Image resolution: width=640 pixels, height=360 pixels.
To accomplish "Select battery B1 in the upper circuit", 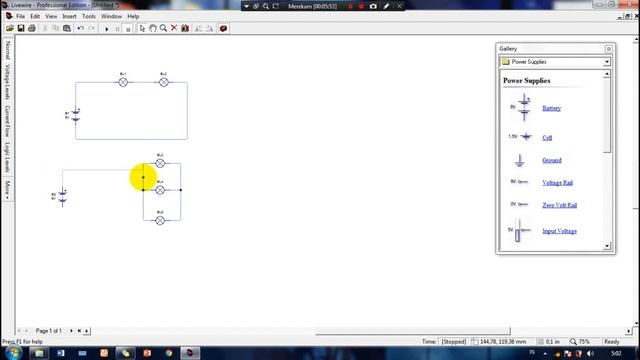I will coord(76,115).
